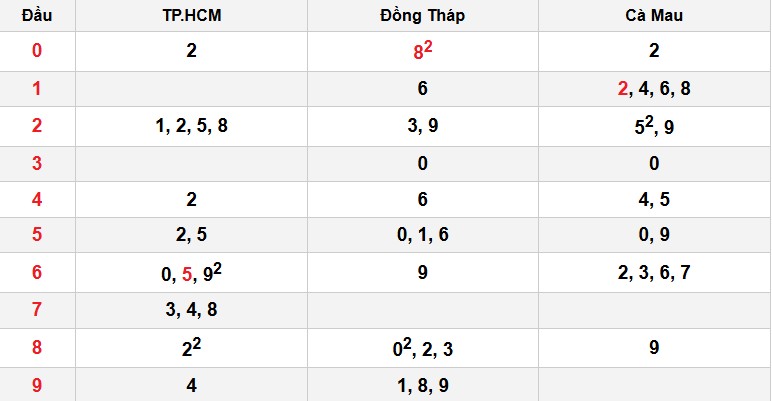Select the 2² cell in TP.HCM row 8
772x401 pixels.
tap(191, 346)
